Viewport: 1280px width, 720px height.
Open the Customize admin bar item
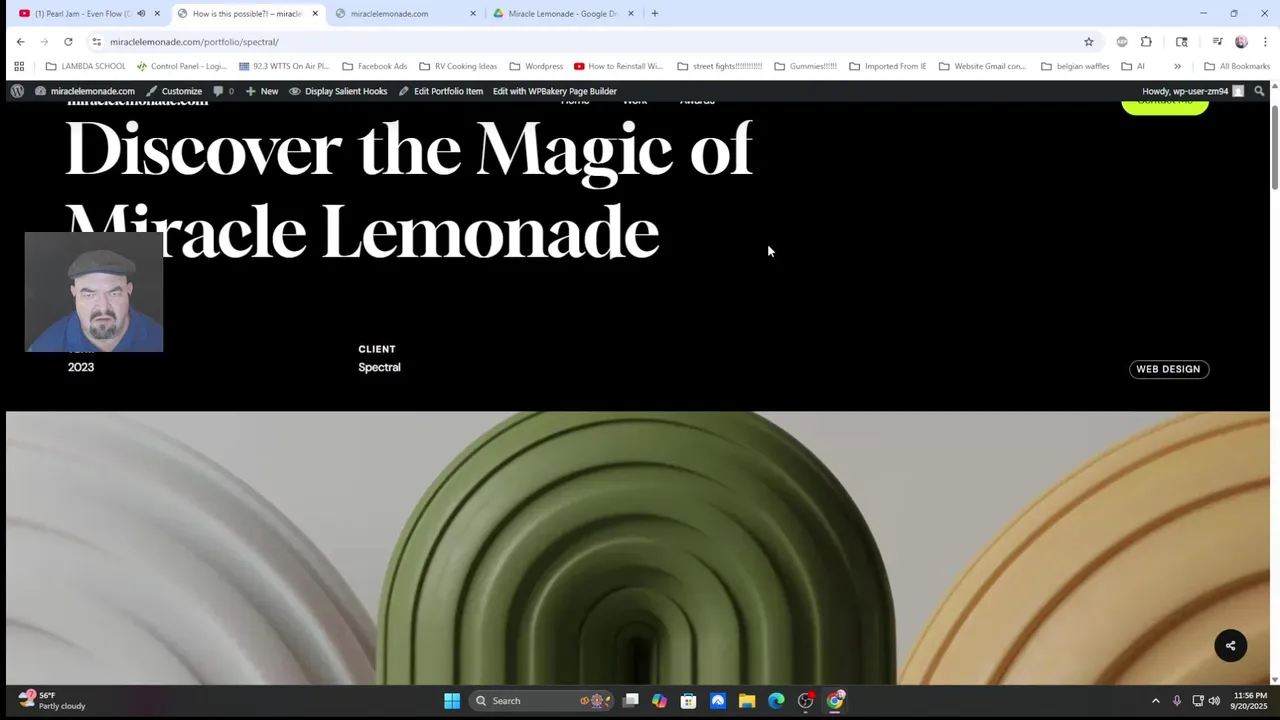coord(174,91)
